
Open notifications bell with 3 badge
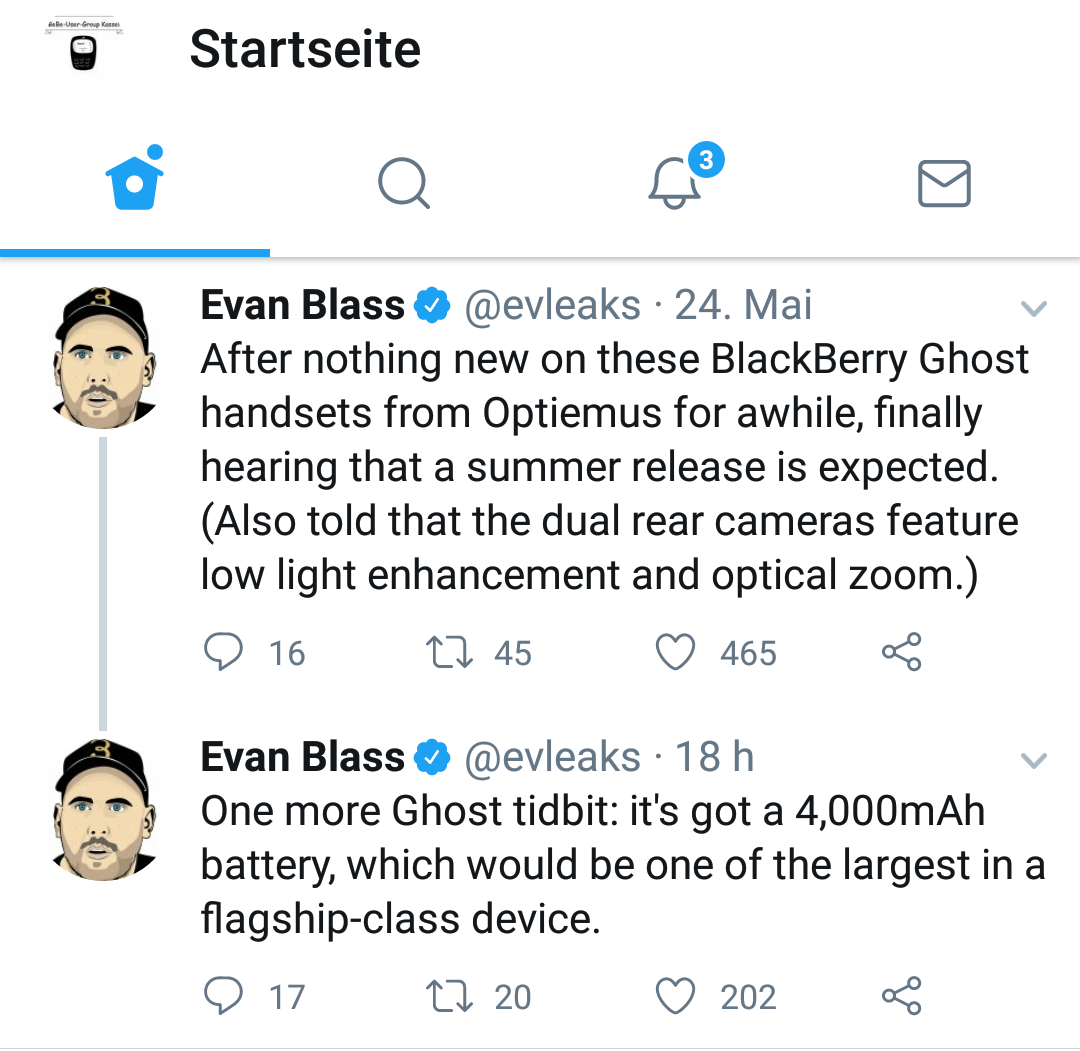675,183
